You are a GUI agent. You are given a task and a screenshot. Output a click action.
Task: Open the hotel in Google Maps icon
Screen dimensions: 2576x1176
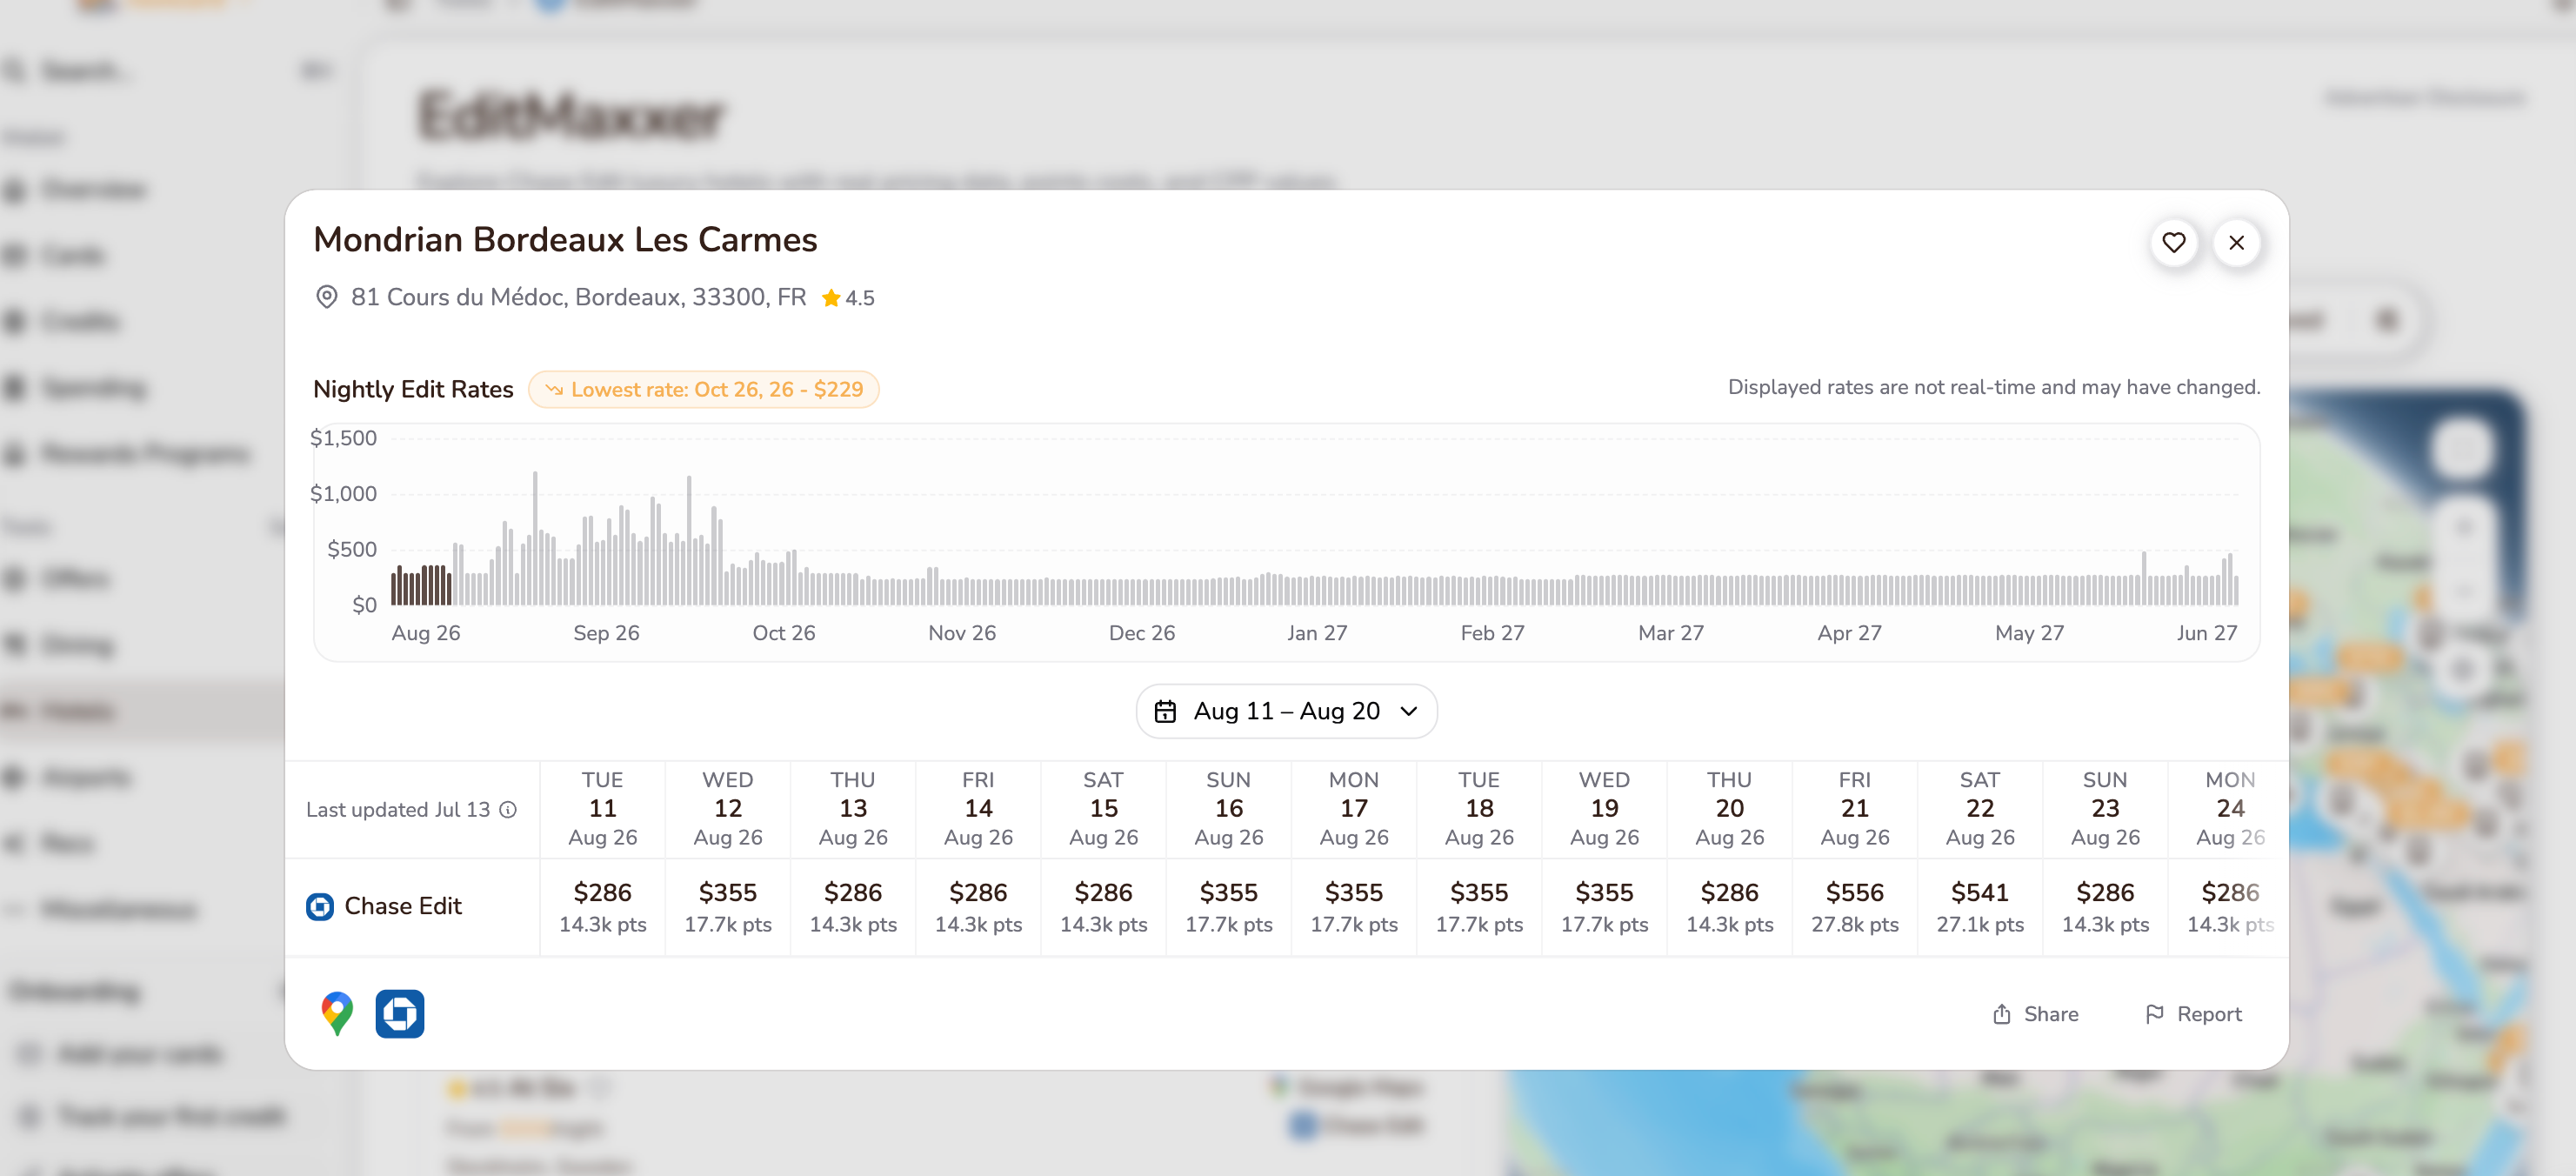coord(337,1013)
